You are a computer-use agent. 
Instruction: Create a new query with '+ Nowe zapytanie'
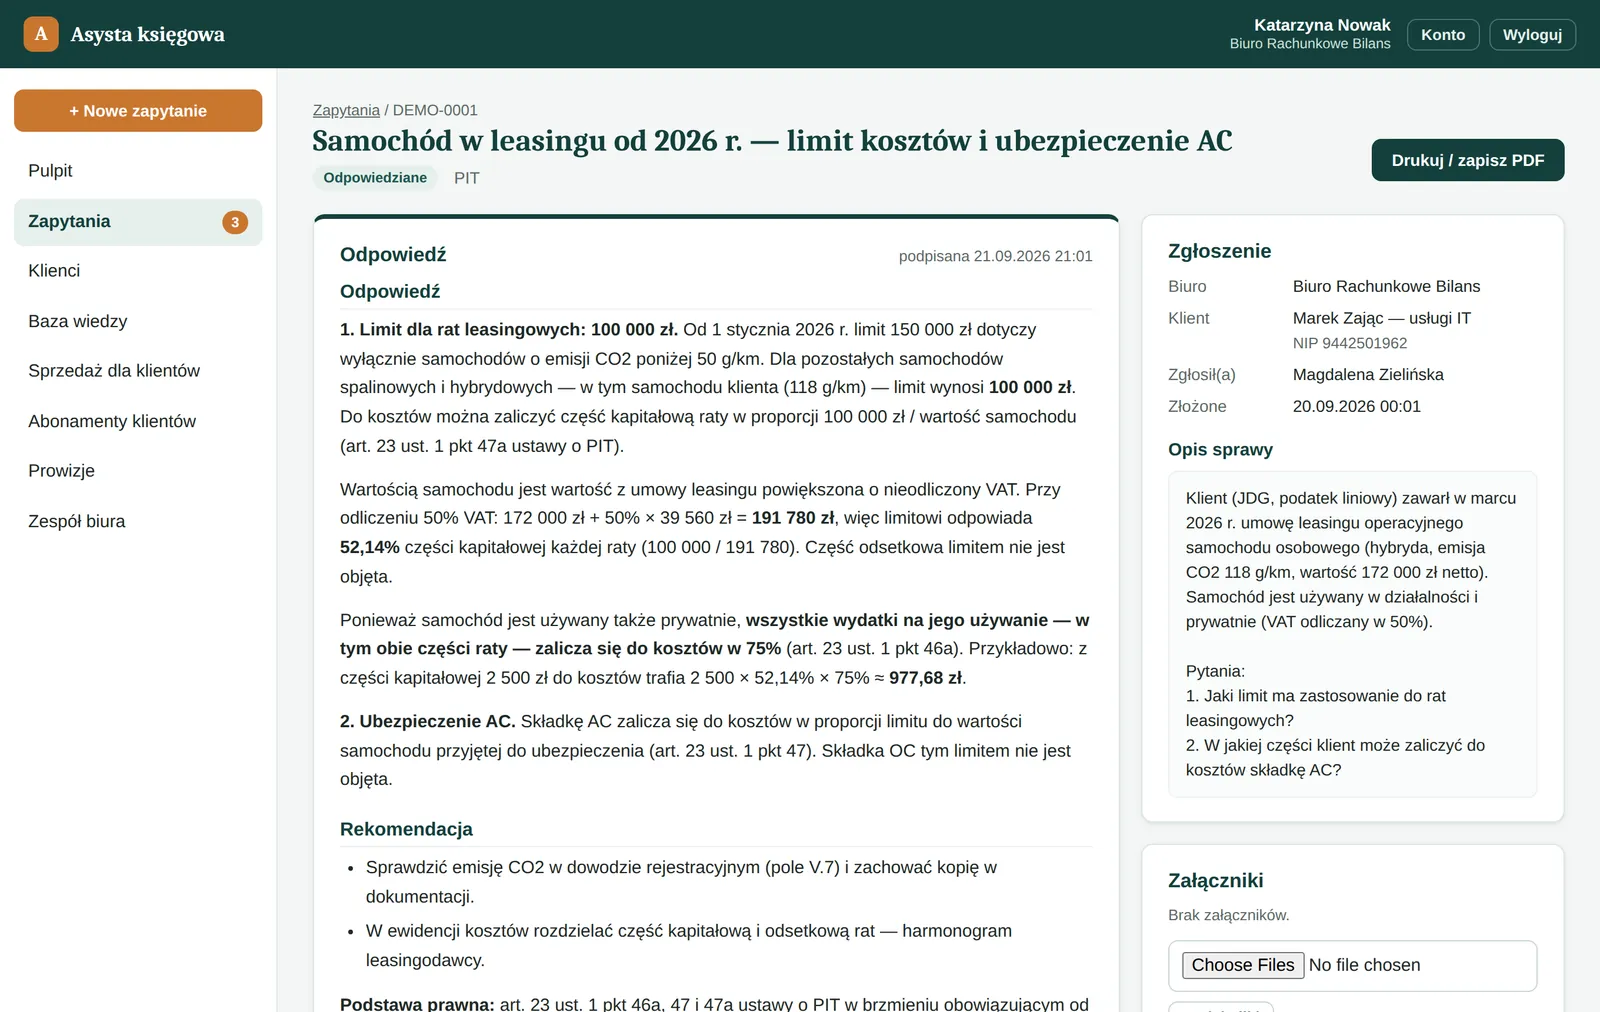click(138, 111)
